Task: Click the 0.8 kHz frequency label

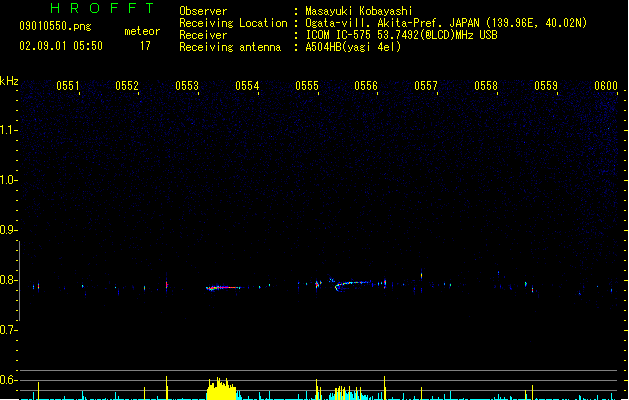Action: coord(8,280)
